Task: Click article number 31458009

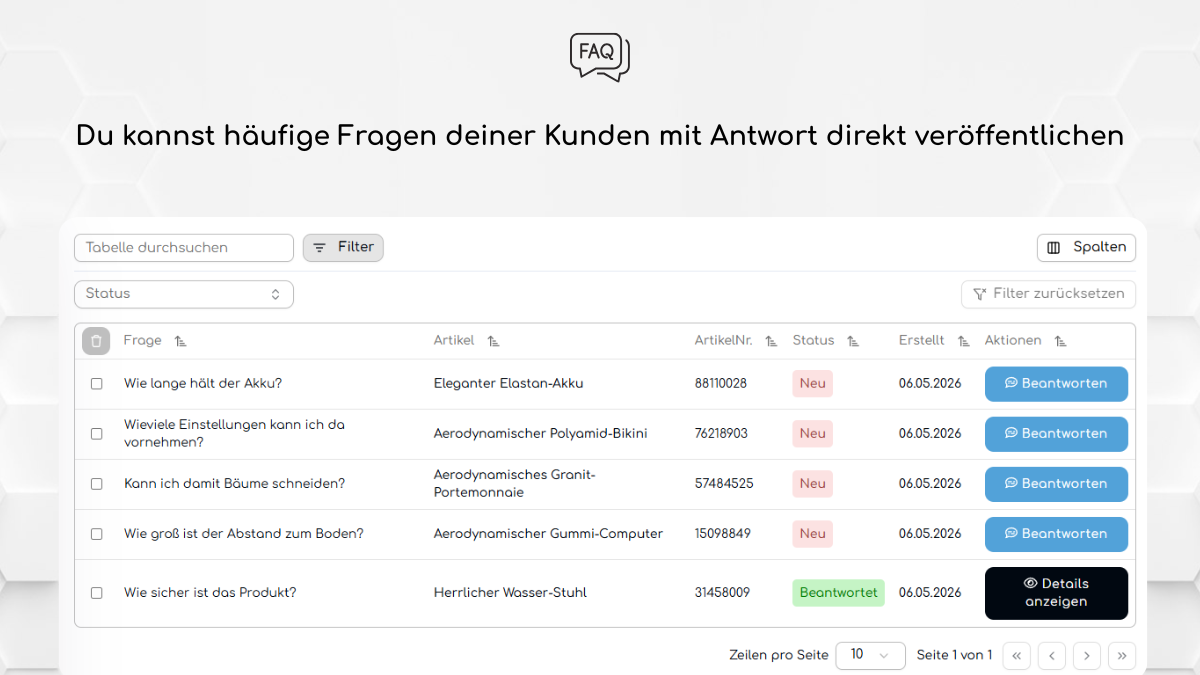Action: 722,593
